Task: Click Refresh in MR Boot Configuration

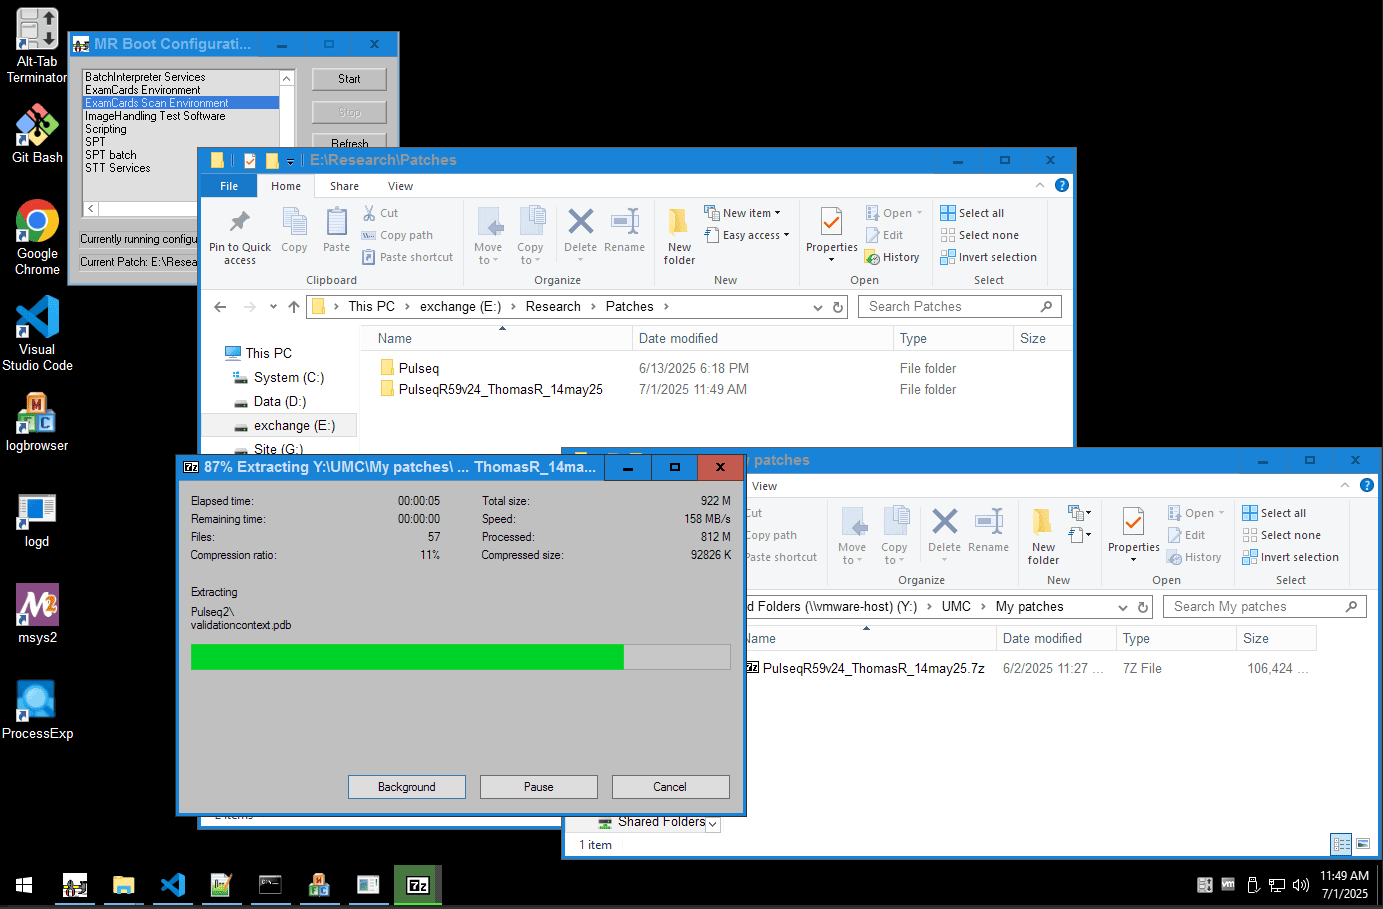Action: [x=349, y=142]
